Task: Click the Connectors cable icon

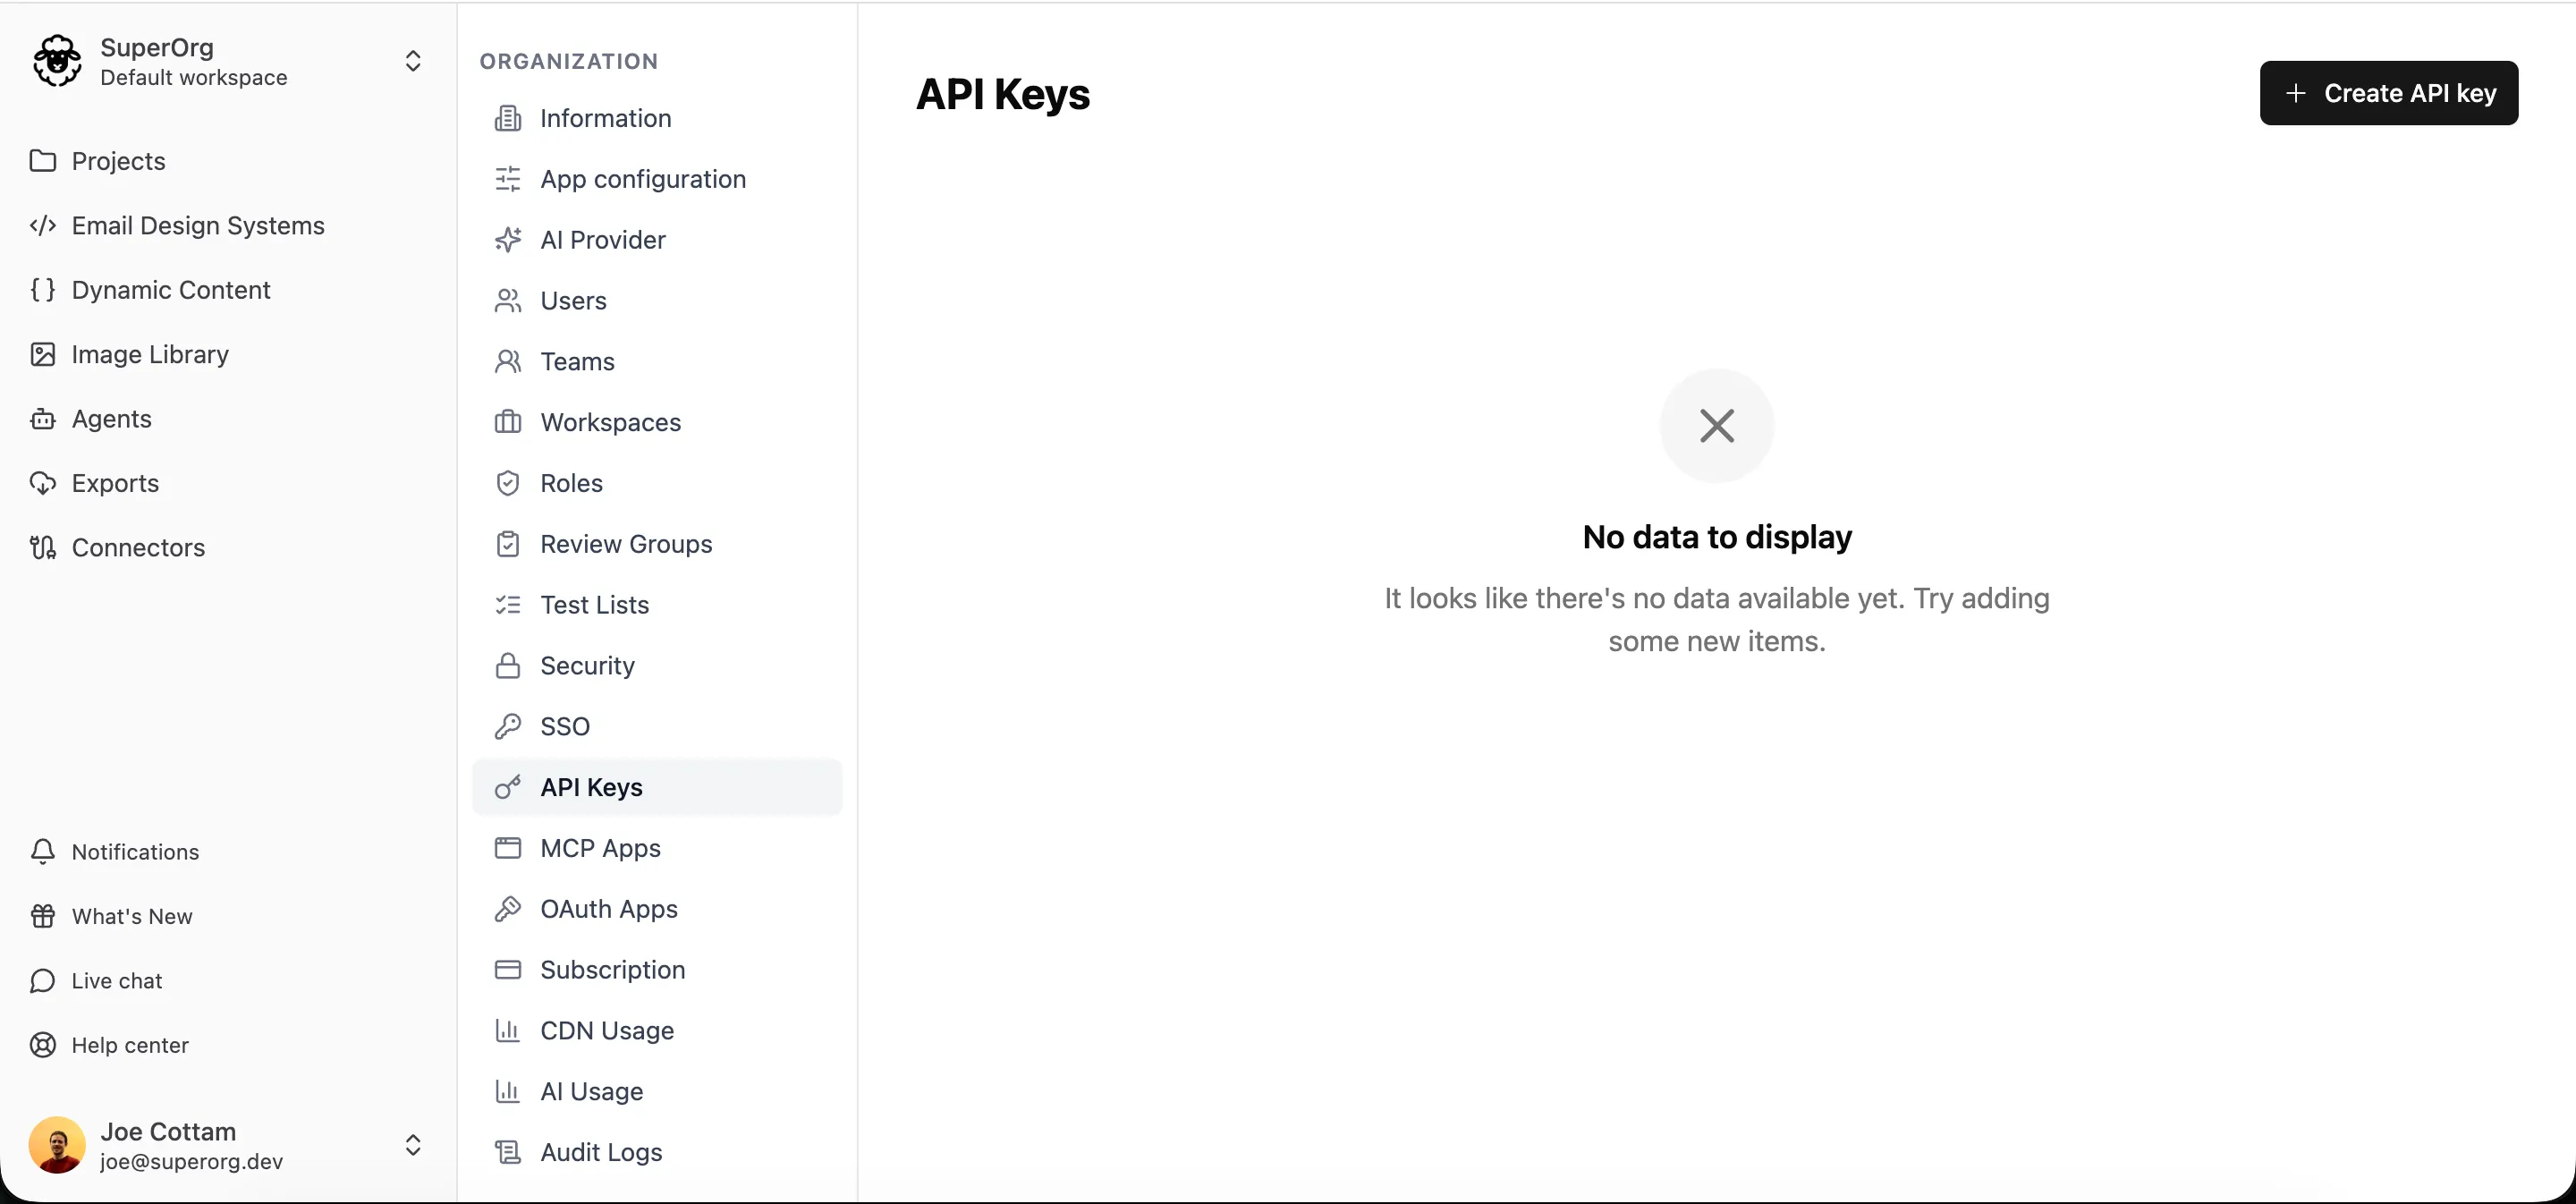Action: pos(43,548)
